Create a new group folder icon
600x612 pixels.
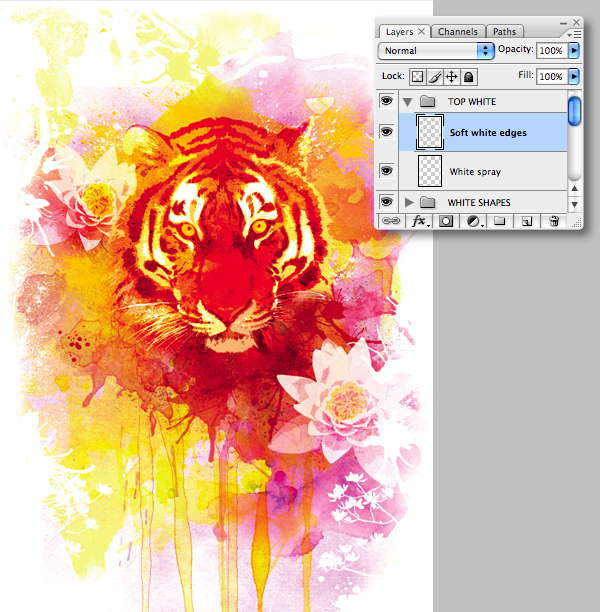[499, 221]
